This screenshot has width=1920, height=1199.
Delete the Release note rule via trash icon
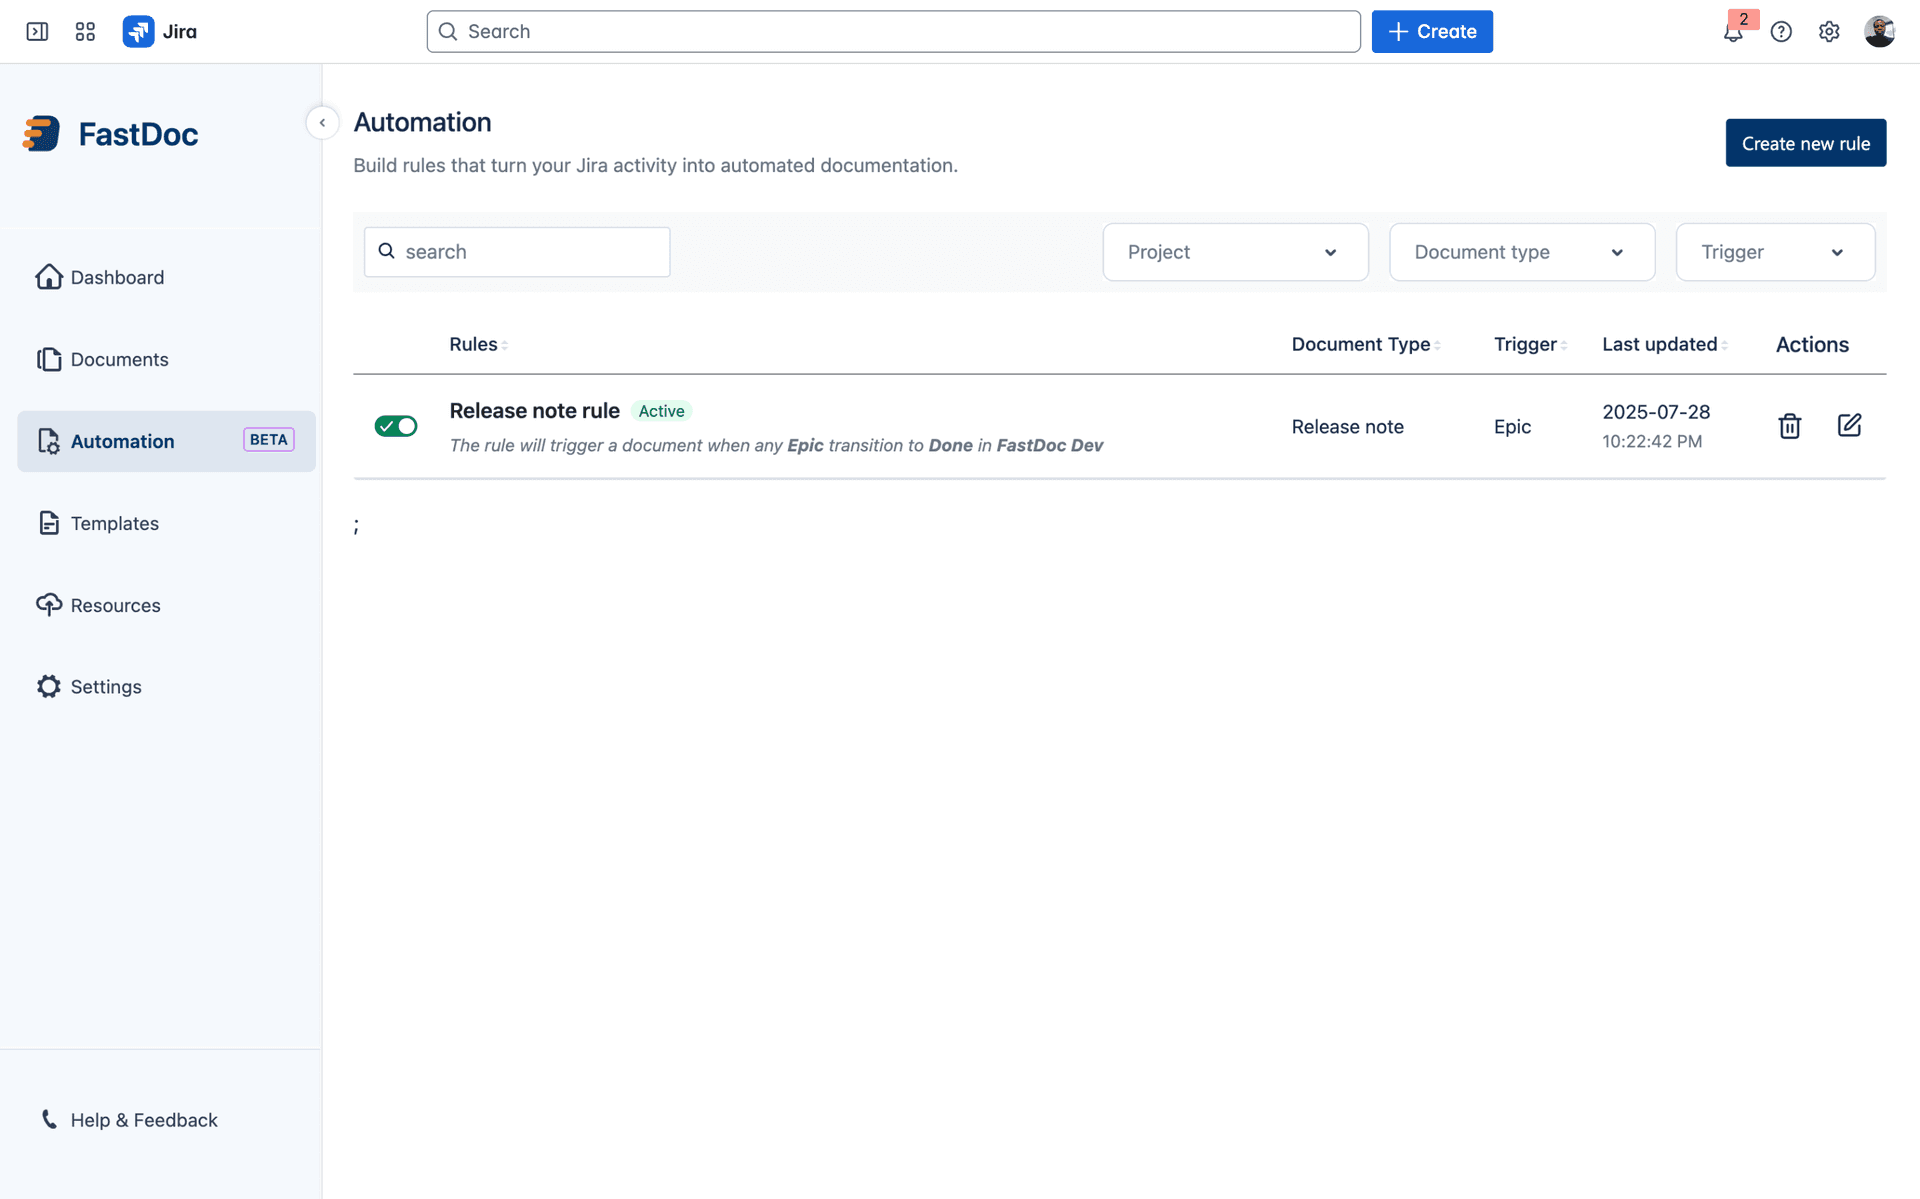[x=1789, y=426]
